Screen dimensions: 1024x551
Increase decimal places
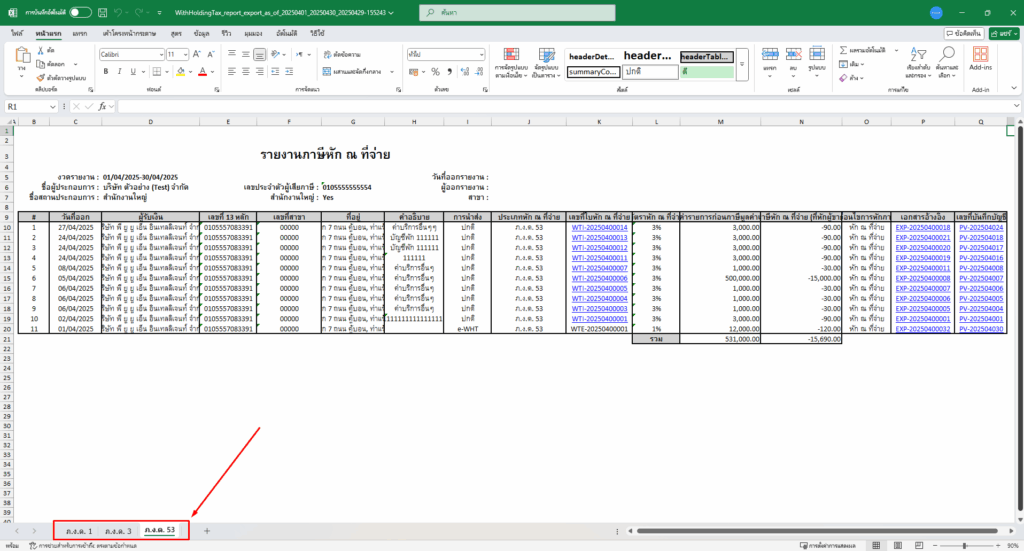coord(465,72)
